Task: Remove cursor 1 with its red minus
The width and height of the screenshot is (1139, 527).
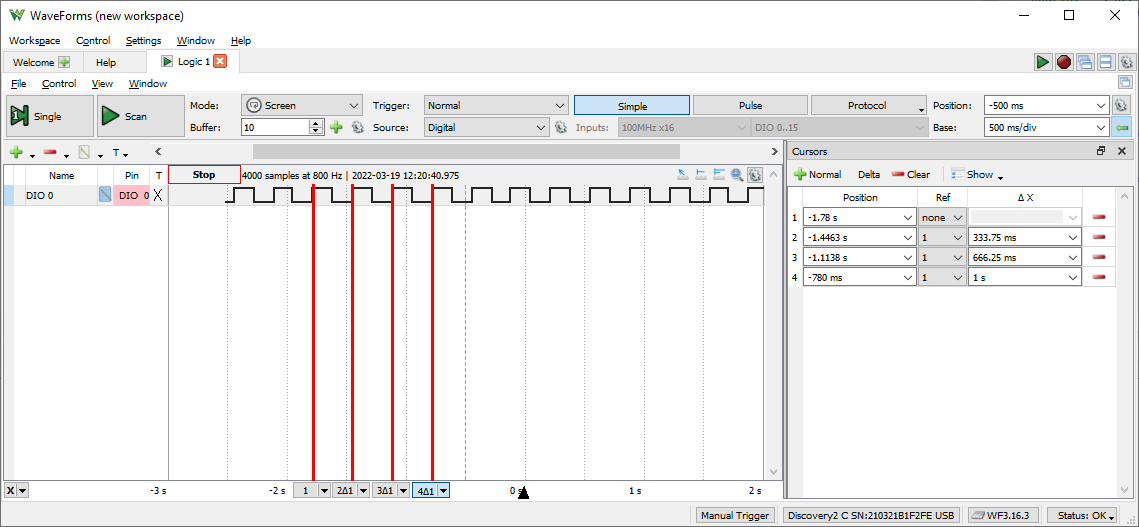Action: click(1098, 217)
